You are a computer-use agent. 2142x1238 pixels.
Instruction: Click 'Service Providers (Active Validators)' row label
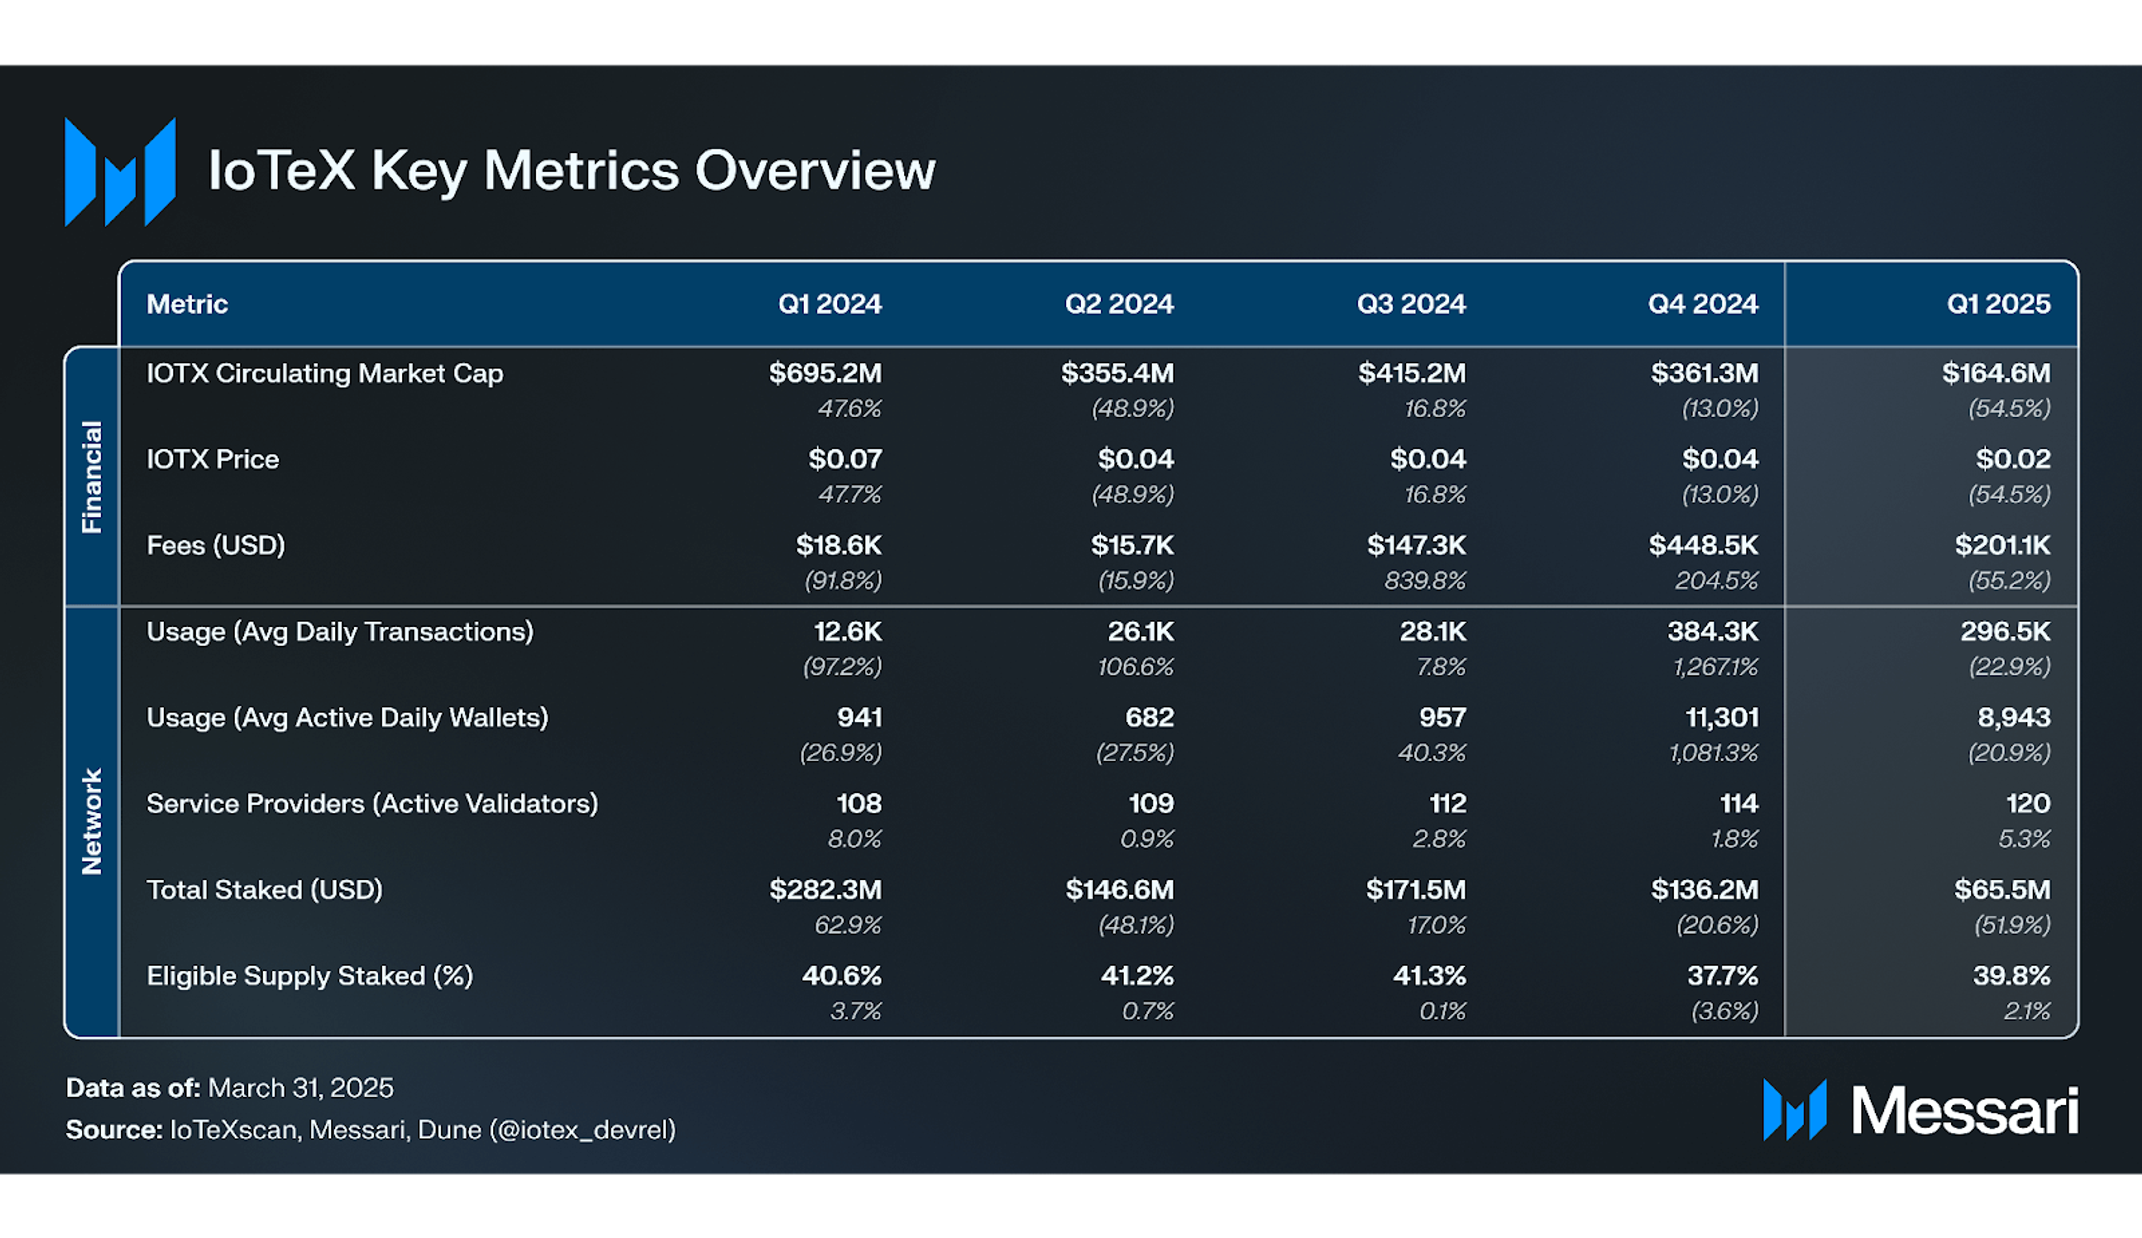point(372,804)
